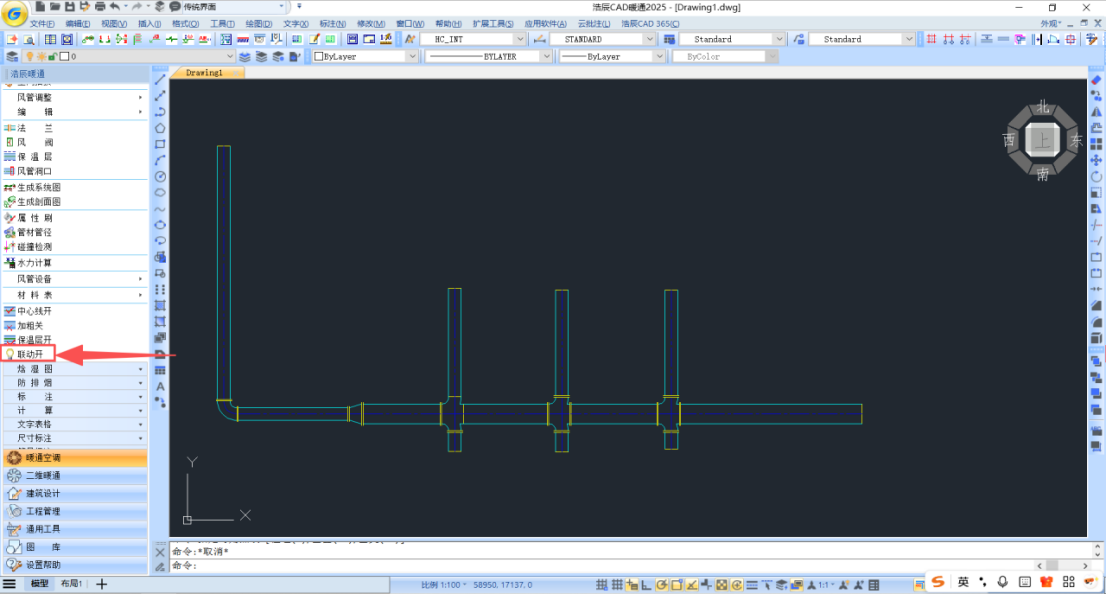Click the command line input field

(x=600, y=566)
